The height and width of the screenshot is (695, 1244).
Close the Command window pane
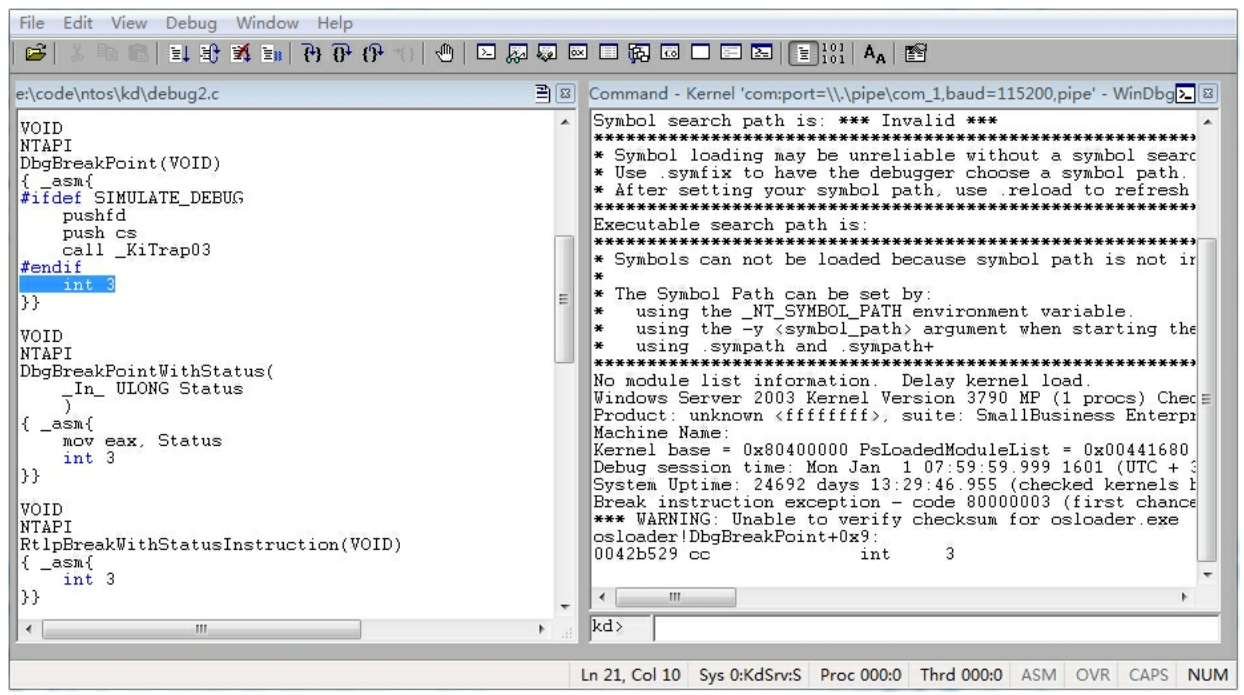coord(1208,94)
